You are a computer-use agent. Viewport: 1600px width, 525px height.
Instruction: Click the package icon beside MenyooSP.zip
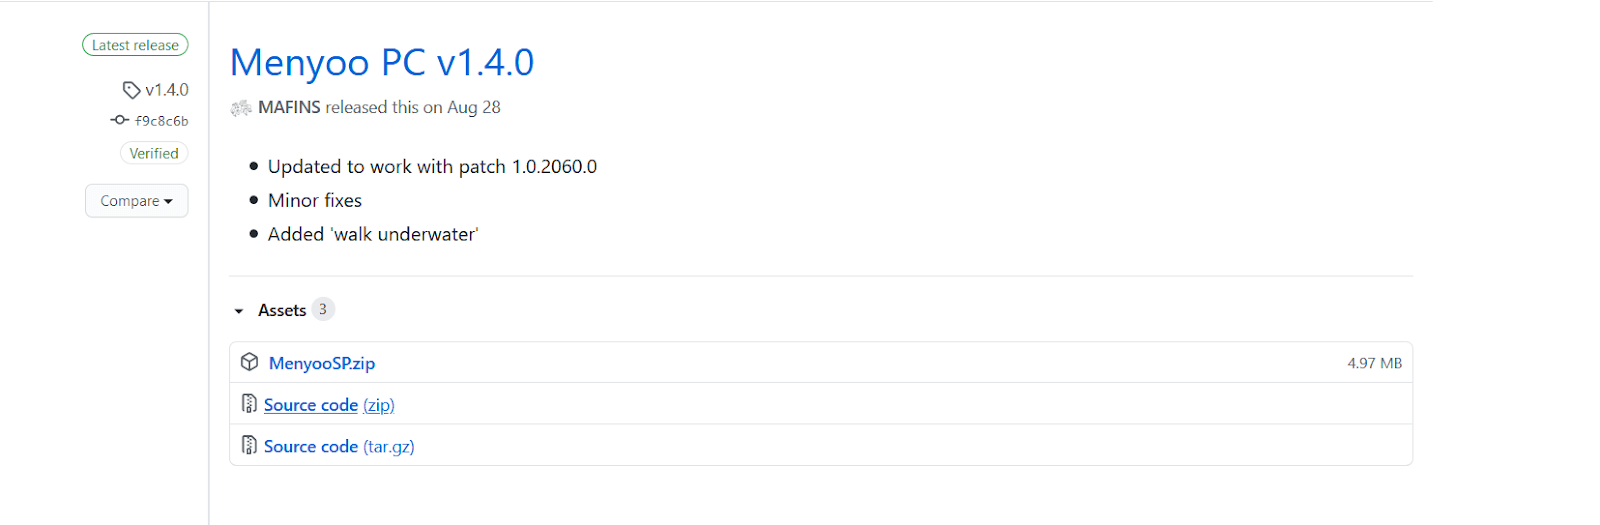pos(250,362)
